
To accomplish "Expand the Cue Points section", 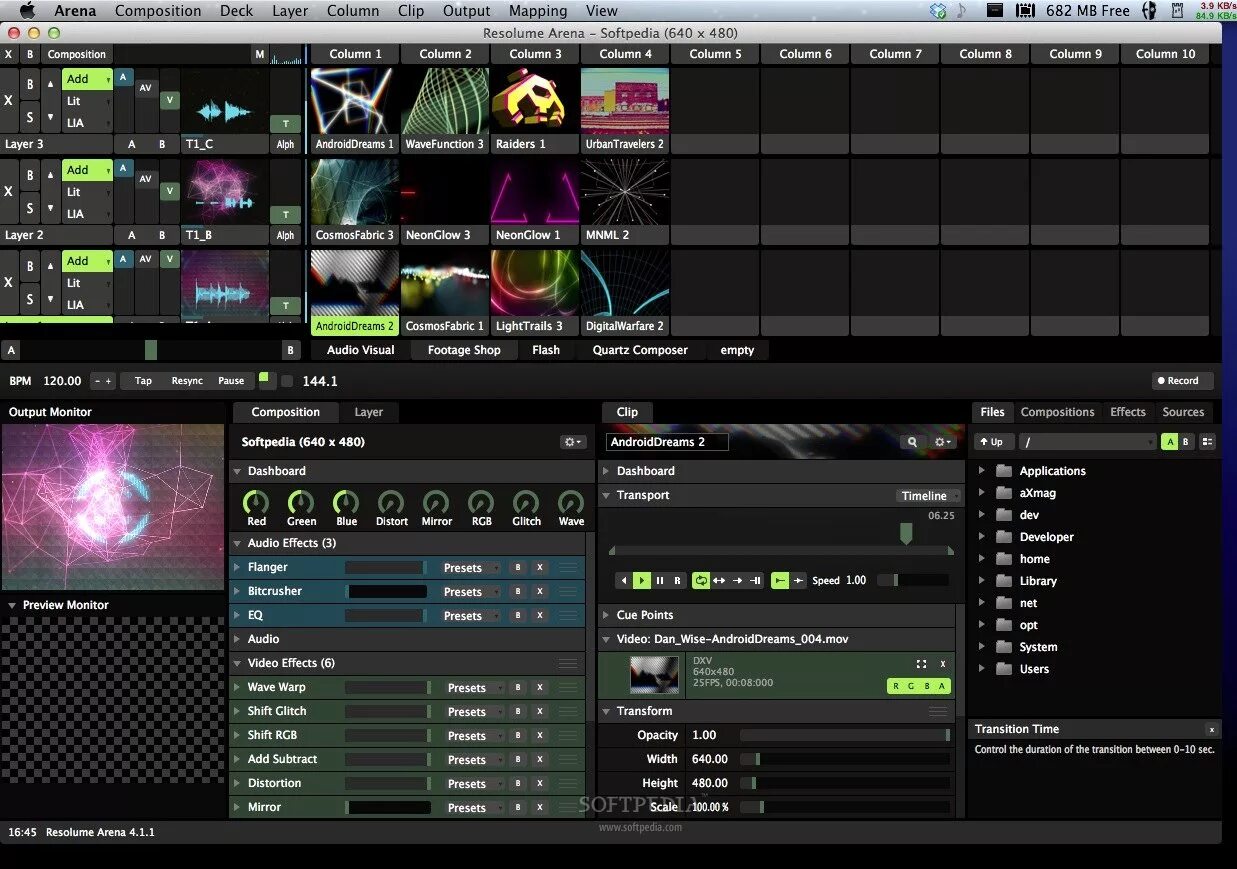I will [606, 615].
